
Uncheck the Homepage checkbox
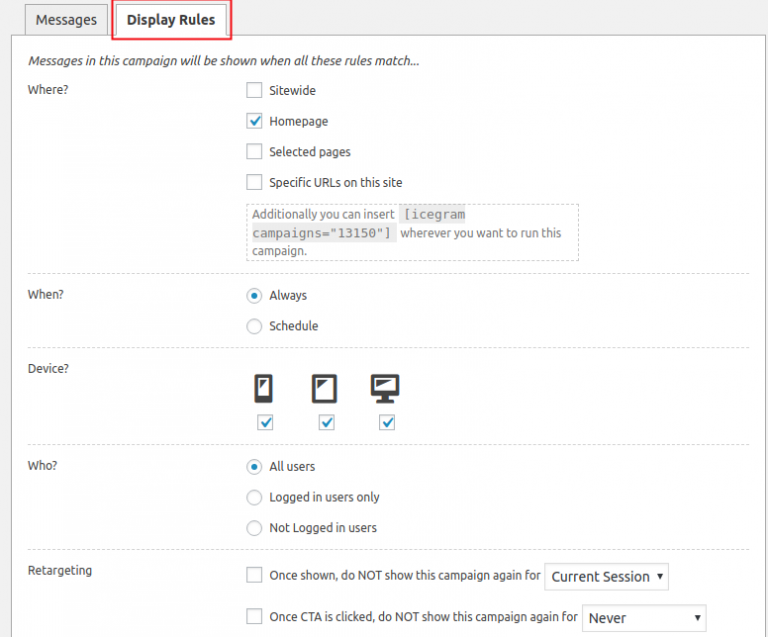255,121
